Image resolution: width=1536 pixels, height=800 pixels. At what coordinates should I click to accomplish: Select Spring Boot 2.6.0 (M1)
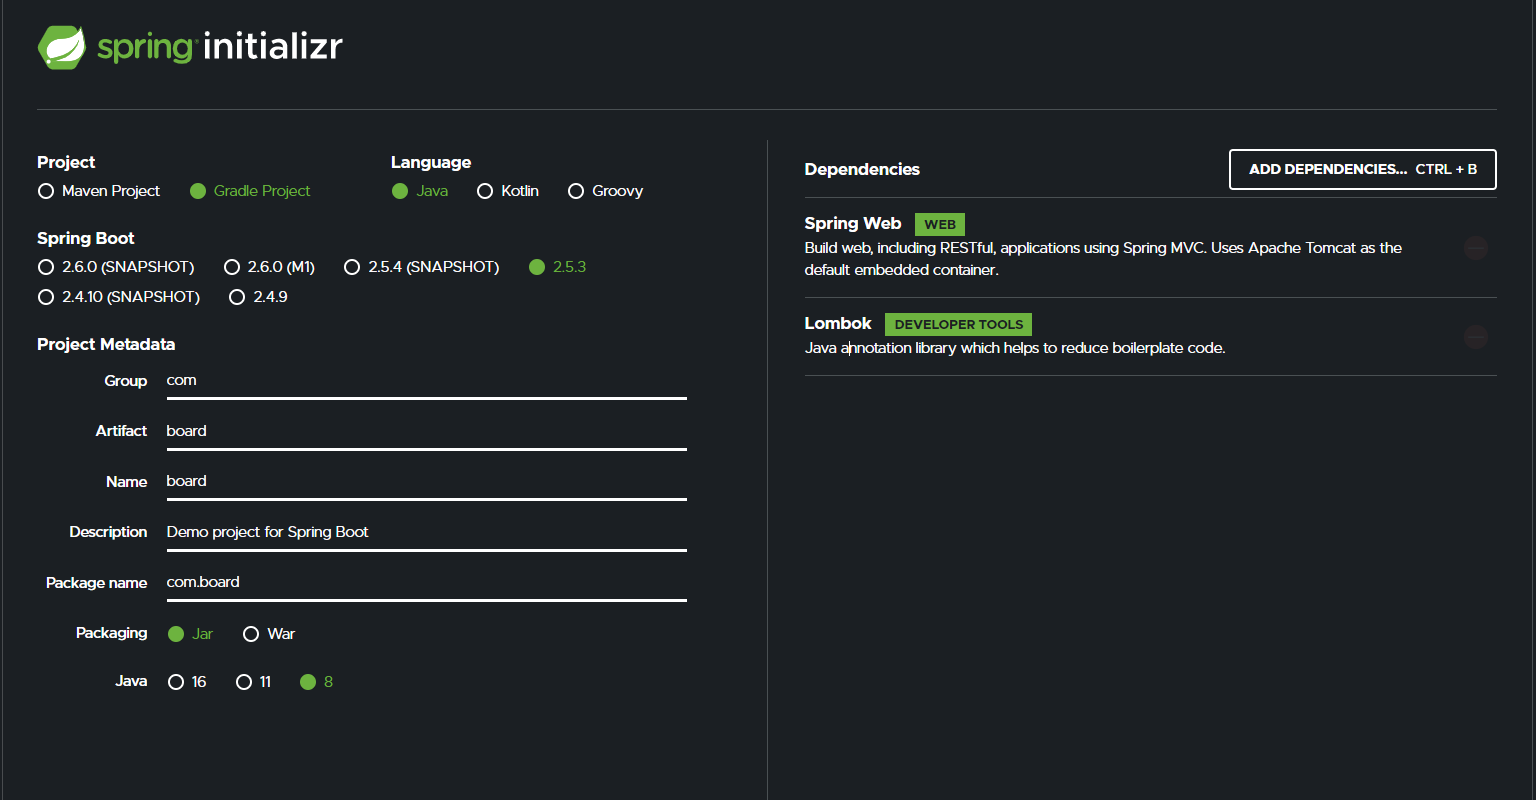pyautogui.click(x=269, y=267)
